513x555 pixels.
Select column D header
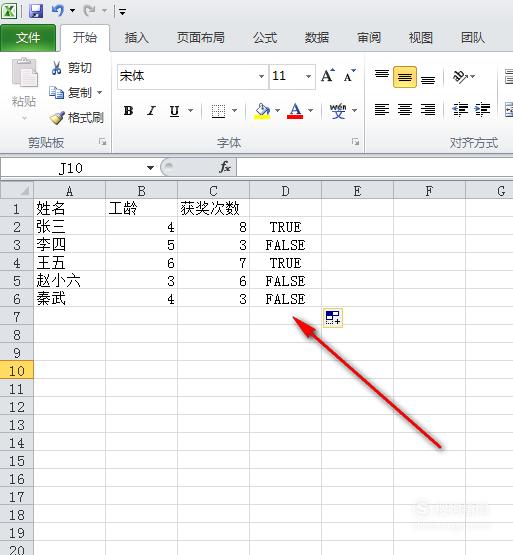point(285,191)
